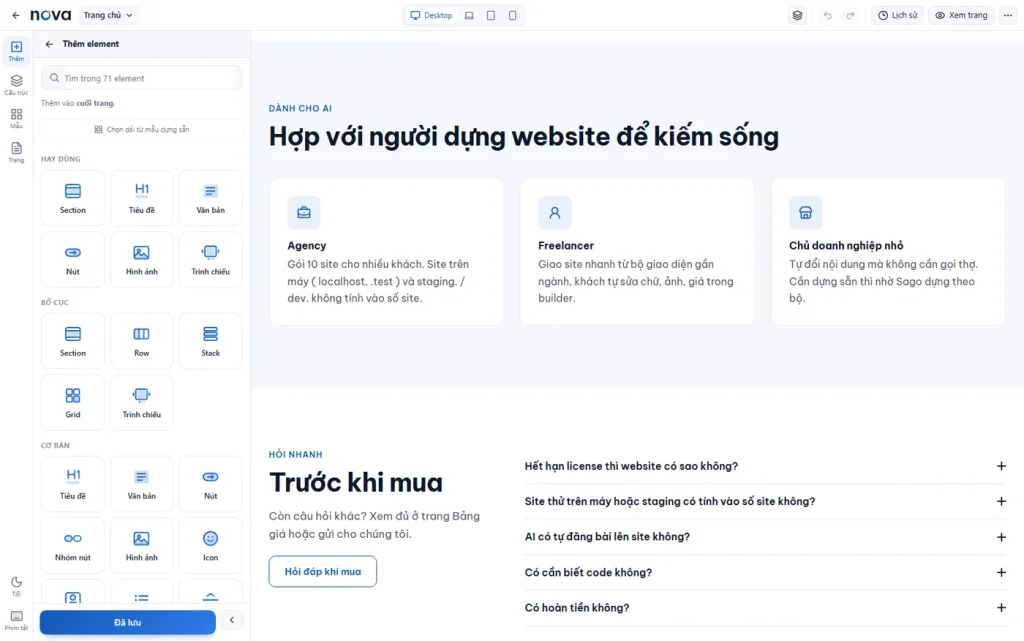
Task: Click the redo arrow
Action: [x=850, y=15]
